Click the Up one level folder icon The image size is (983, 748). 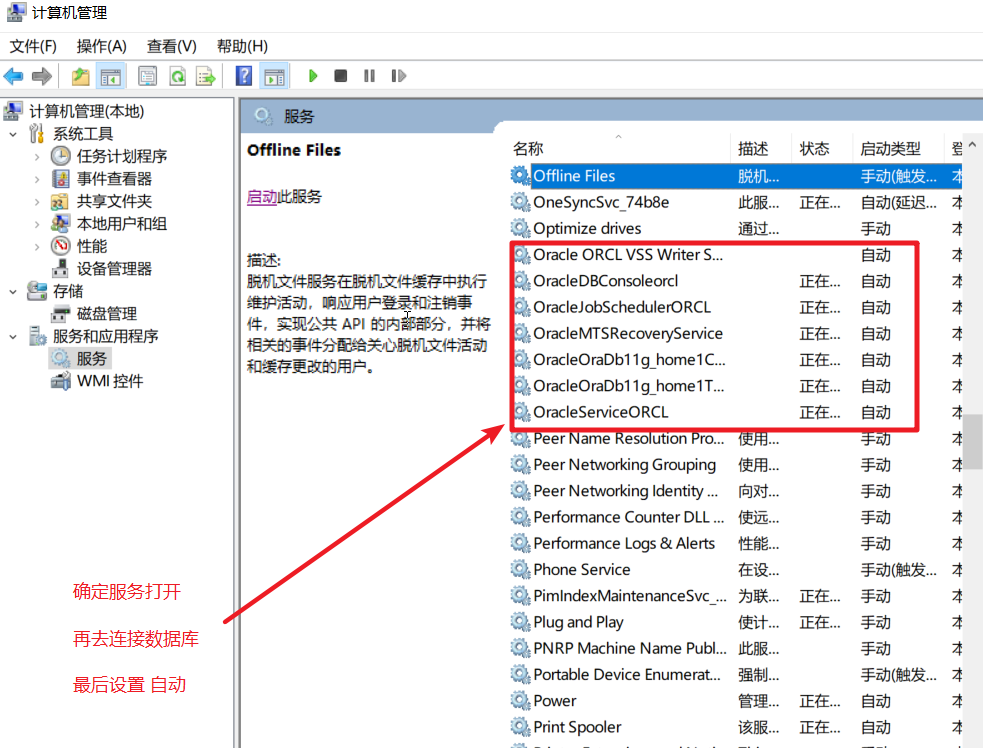pos(80,76)
